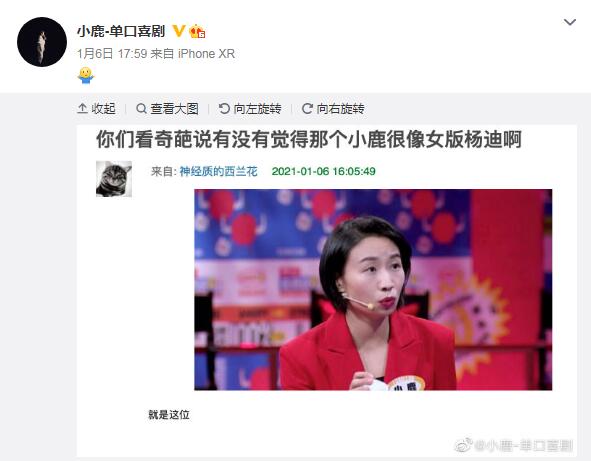Image resolution: width=591 pixels, height=461 pixels.
Task: Click the up arrow collapse icon
Action: click(x=82, y=109)
